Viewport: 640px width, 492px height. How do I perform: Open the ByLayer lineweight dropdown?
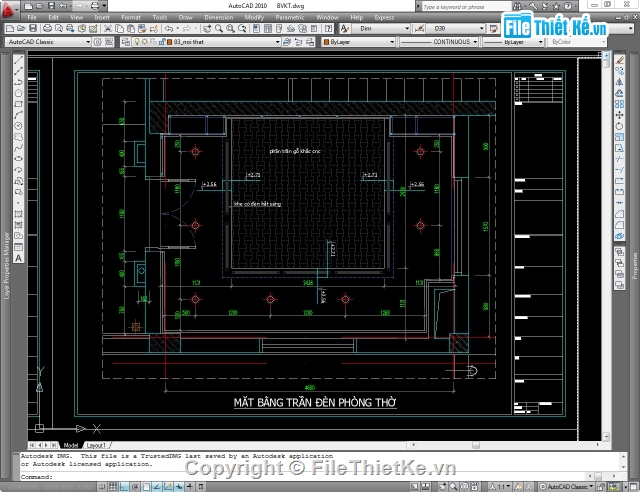coord(540,42)
